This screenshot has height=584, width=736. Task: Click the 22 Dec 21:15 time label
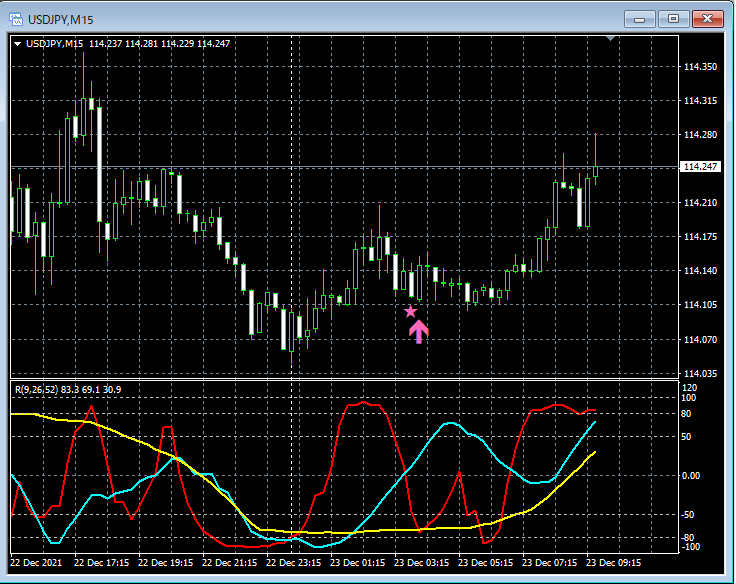coord(230,562)
